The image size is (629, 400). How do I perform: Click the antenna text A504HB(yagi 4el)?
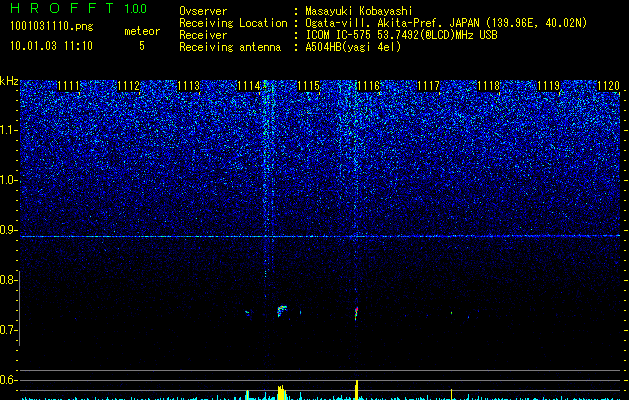coord(353,47)
